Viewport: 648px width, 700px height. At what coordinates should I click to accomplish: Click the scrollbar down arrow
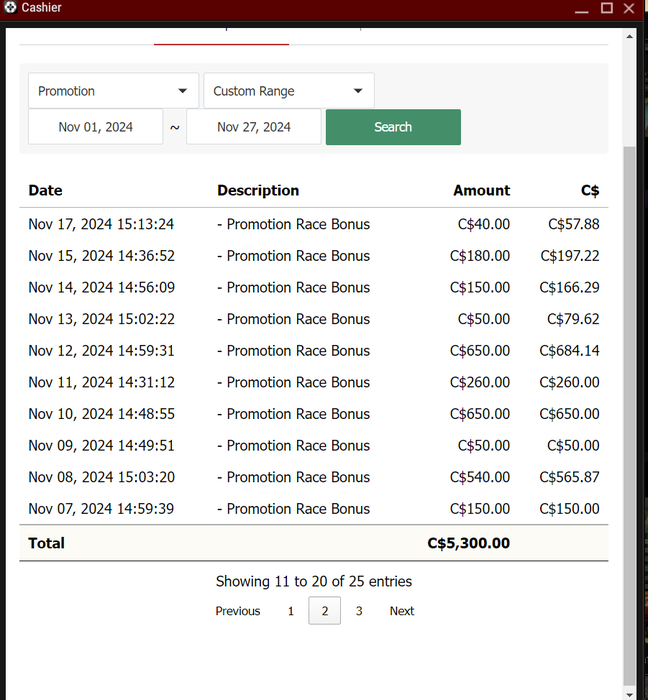[629, 693]
